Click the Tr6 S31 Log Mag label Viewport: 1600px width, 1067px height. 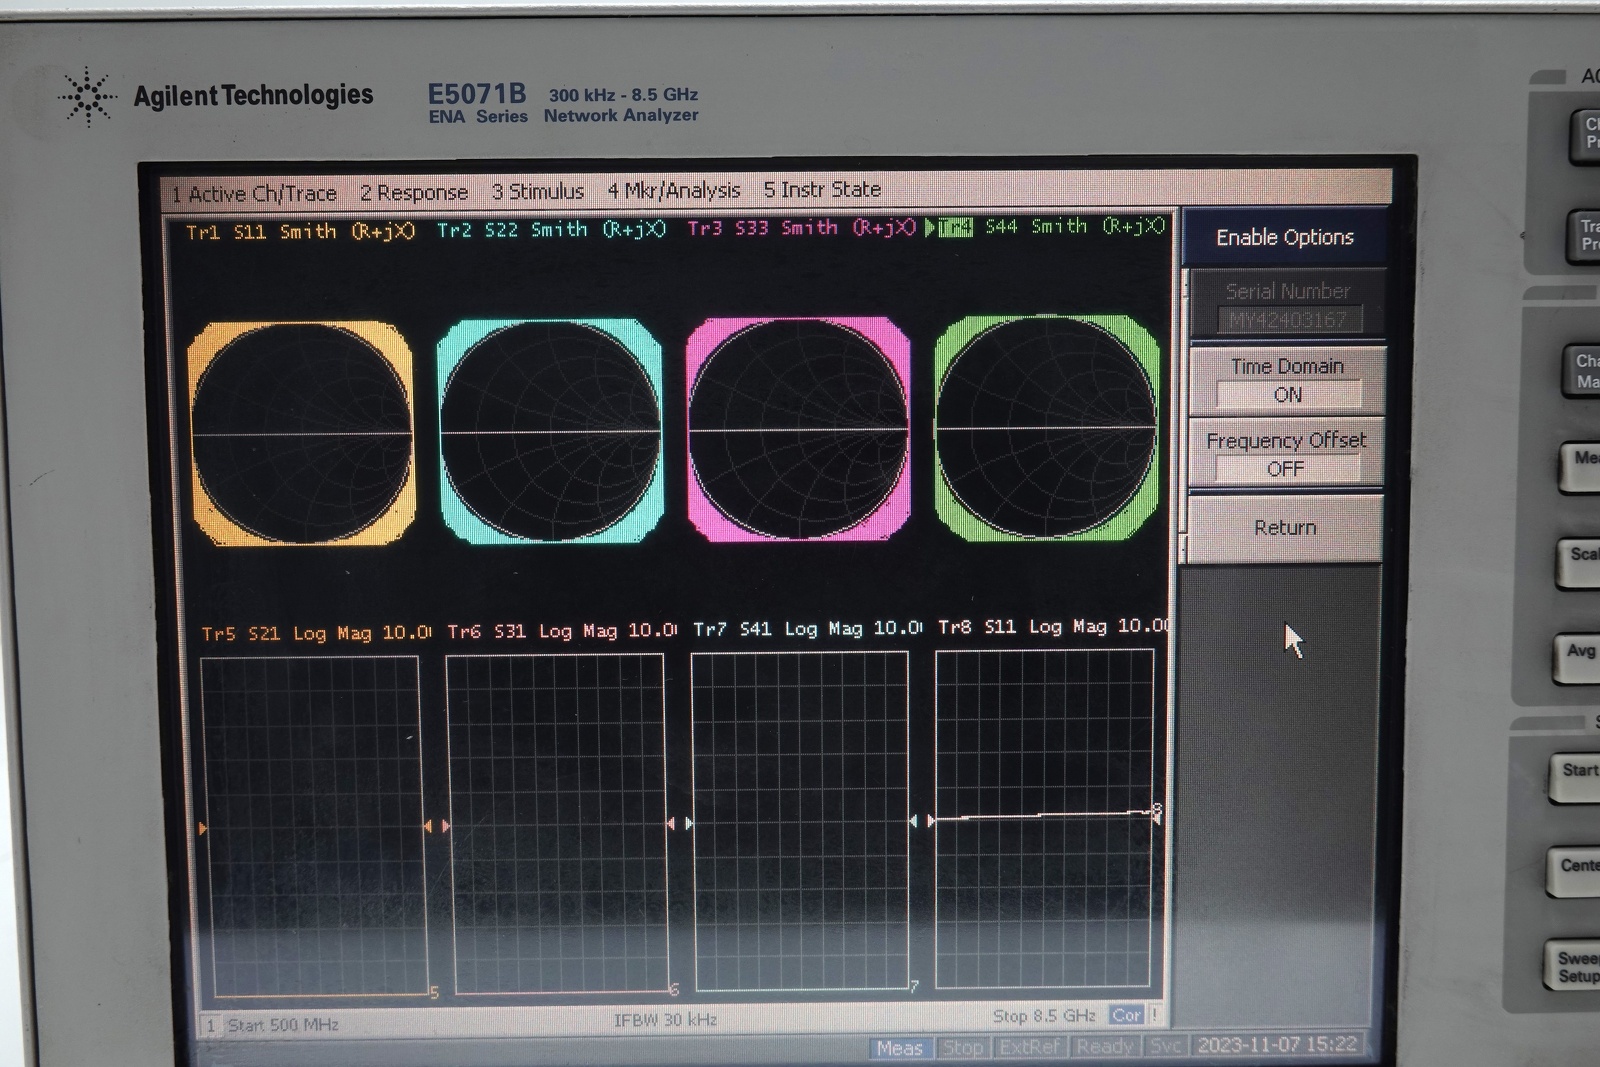(562, 631)
